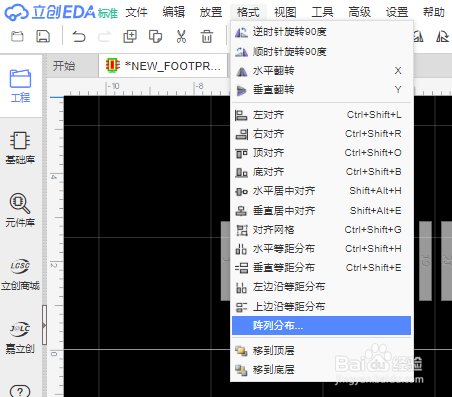Open the 工程 project panel
452x397 pixels.
(x=20, y=86)
